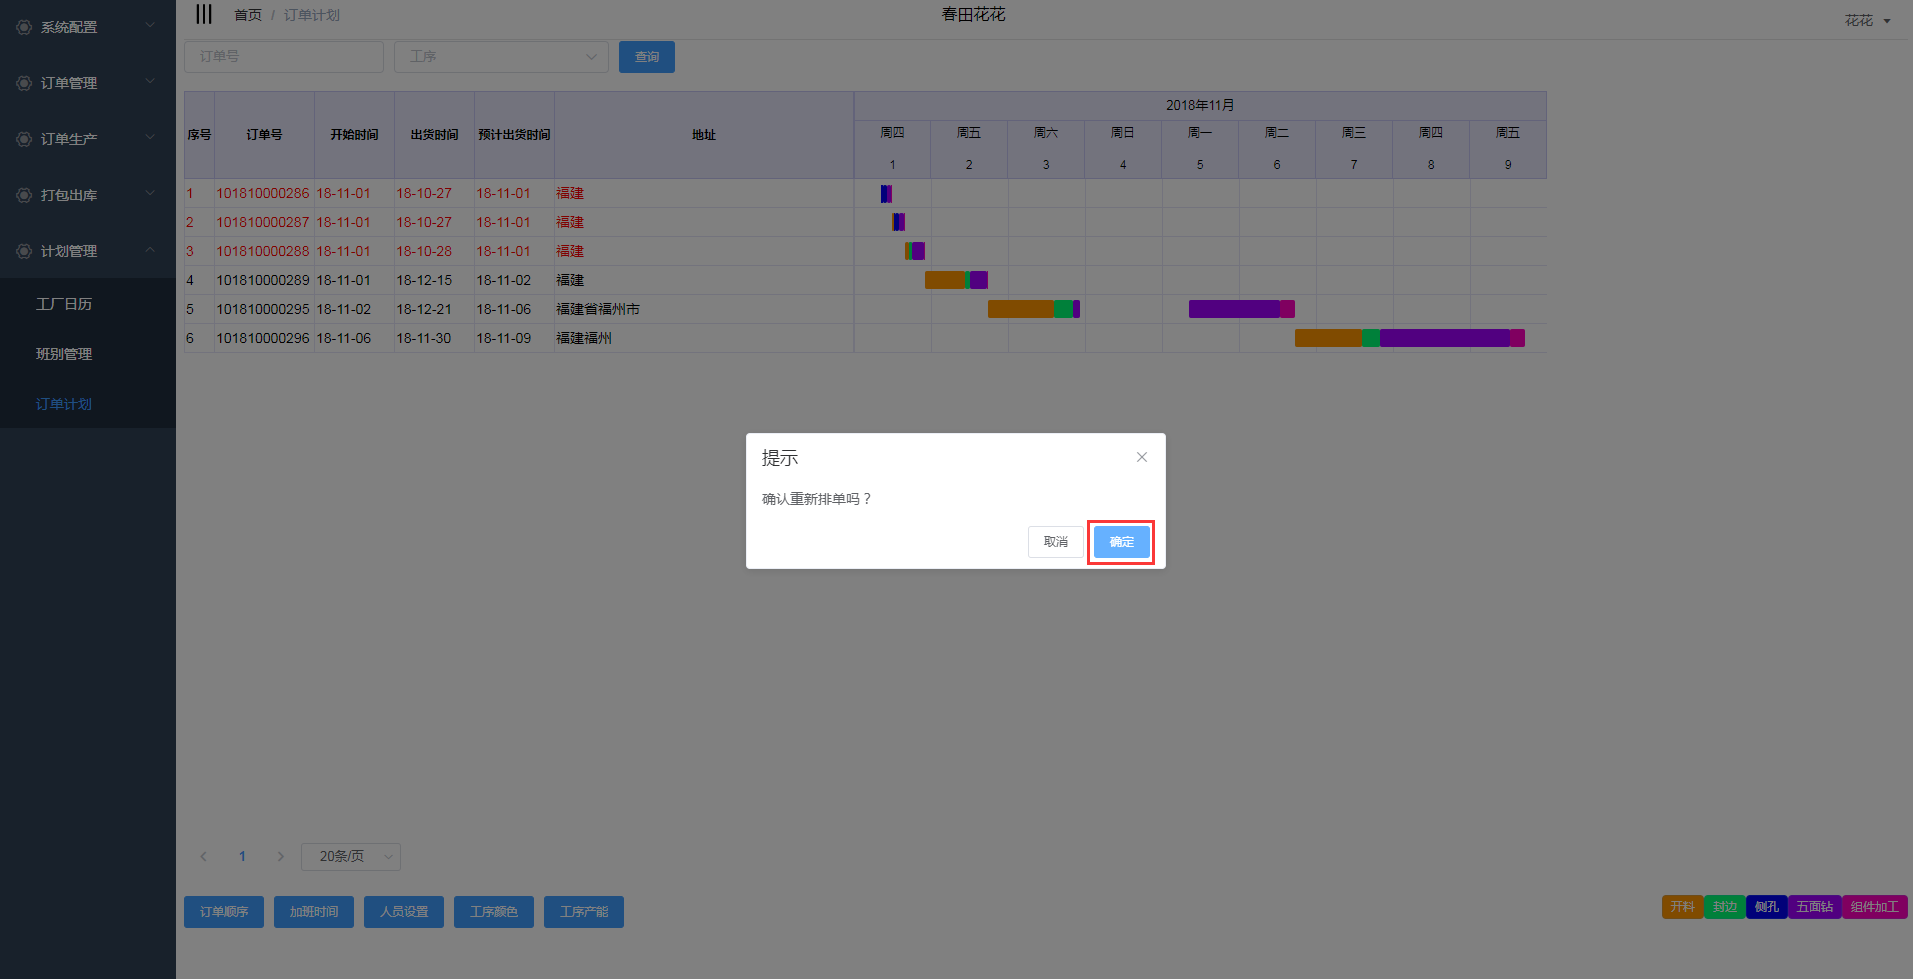The height and width of the screenshot is (979, 1913).
Task: Click the 订单号 search input field
Action: point(284,57)
